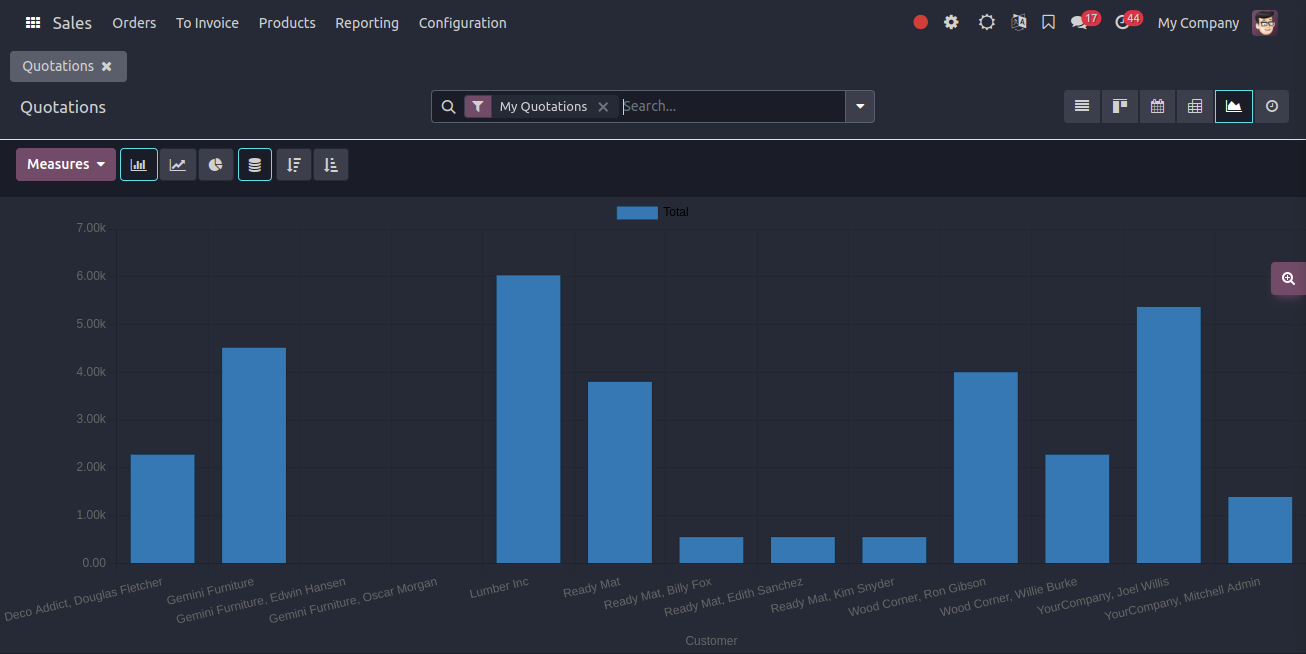Close the Quotations tab

[x=107, y=66]
